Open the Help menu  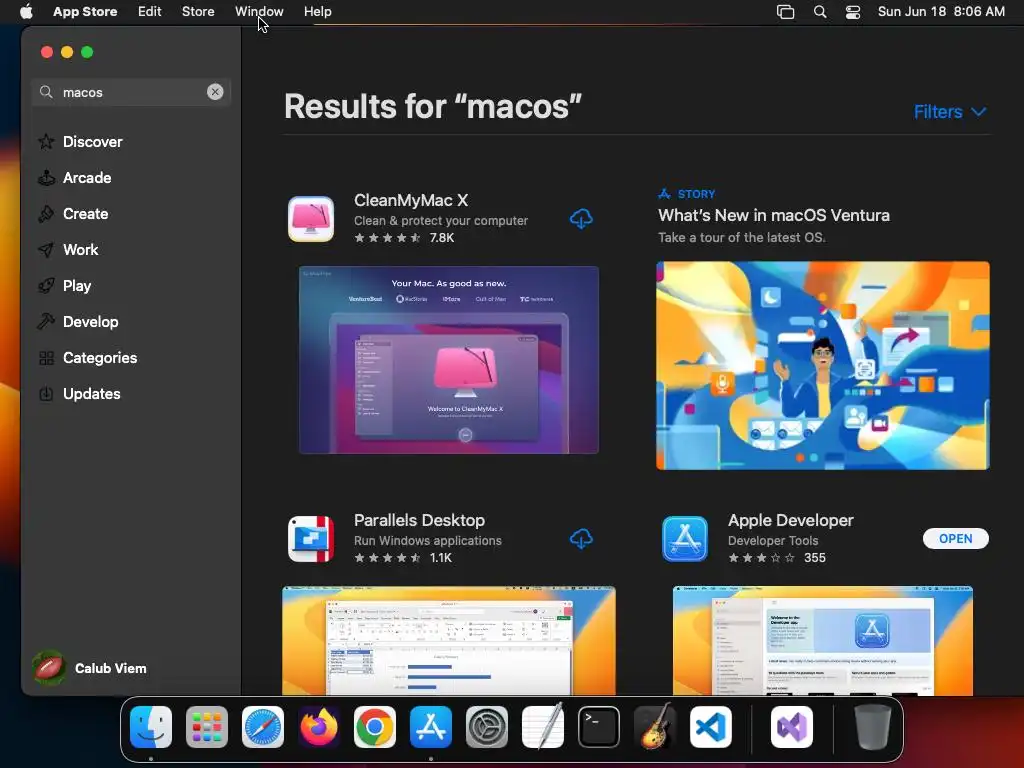pos(317,11)
